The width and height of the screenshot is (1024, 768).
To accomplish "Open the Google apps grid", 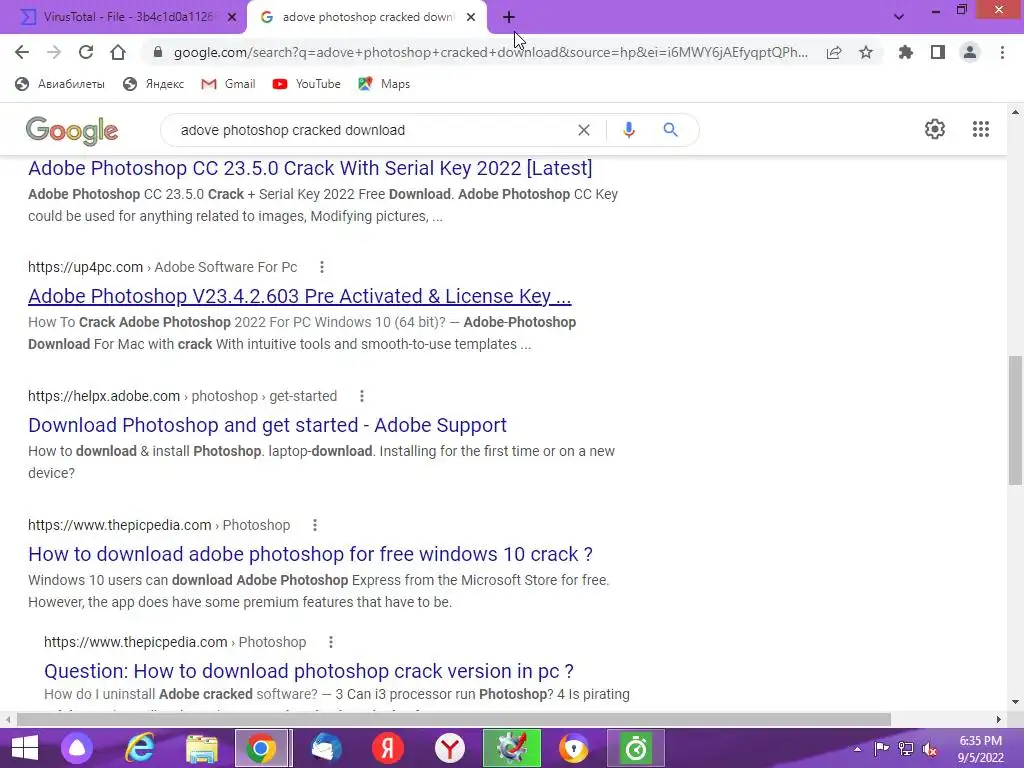I will [981, 129].
